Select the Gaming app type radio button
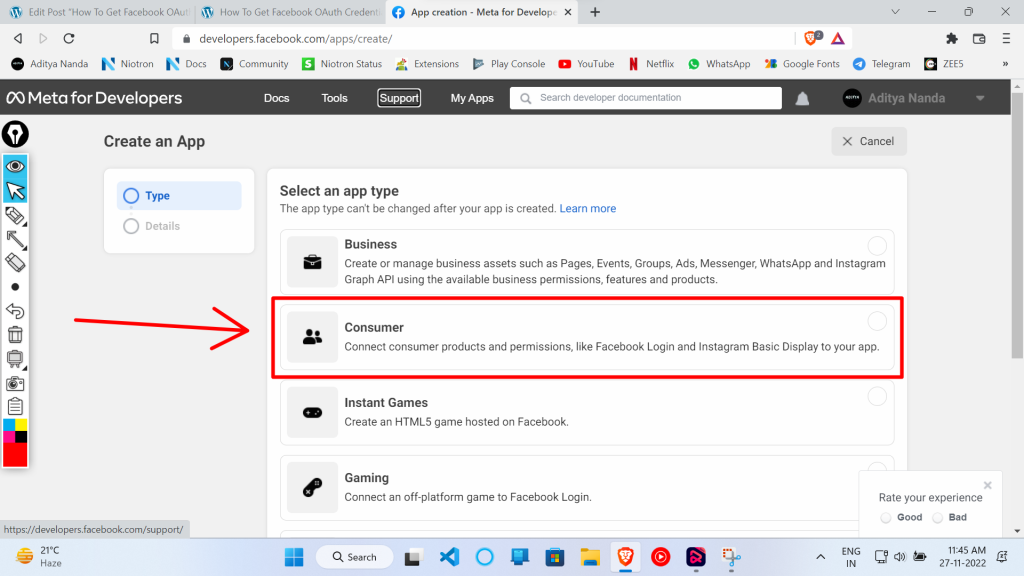Image resolution: width=1024 pixels, height=576 pixels. 877,468
